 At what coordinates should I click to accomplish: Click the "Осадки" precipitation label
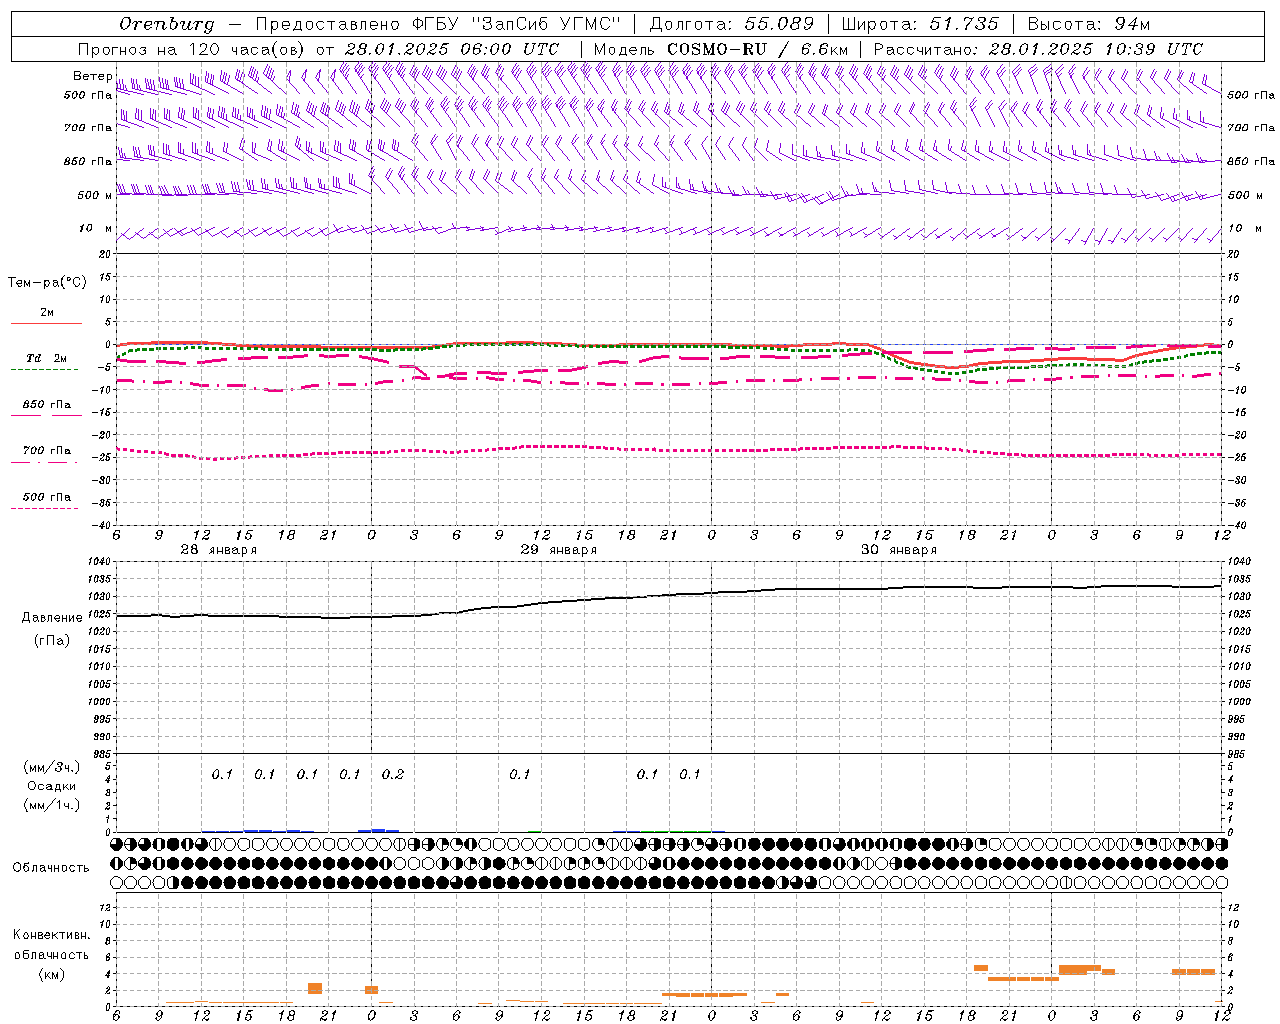pyautogui.click(x=52, y=786)
